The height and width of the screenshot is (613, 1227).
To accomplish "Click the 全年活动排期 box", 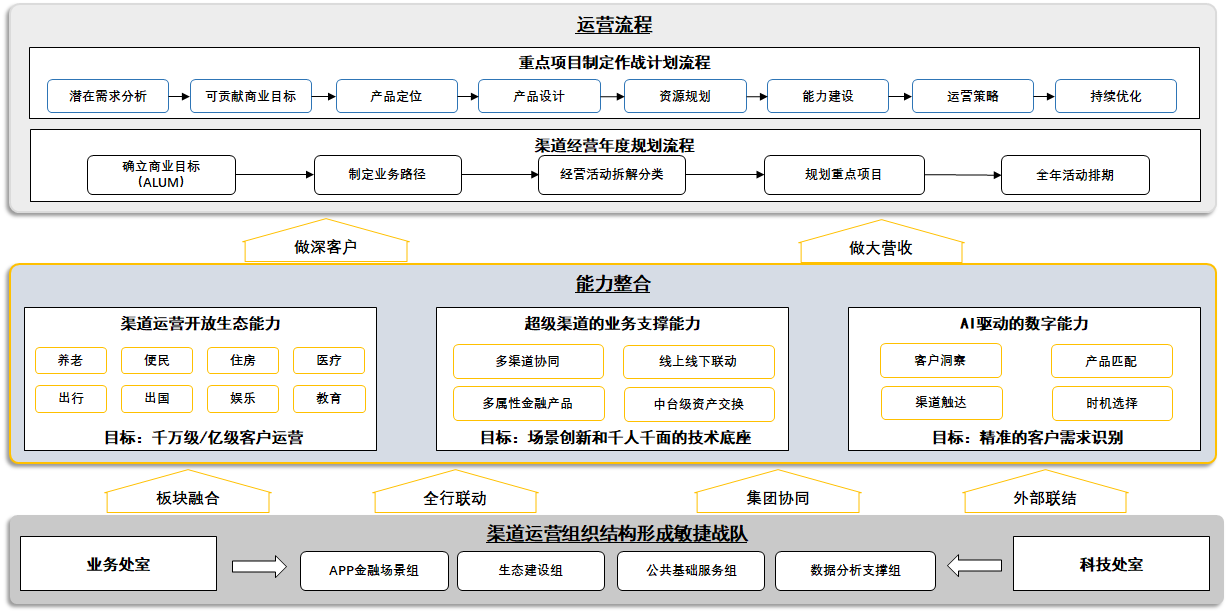I will click(x=1075, y=175).
